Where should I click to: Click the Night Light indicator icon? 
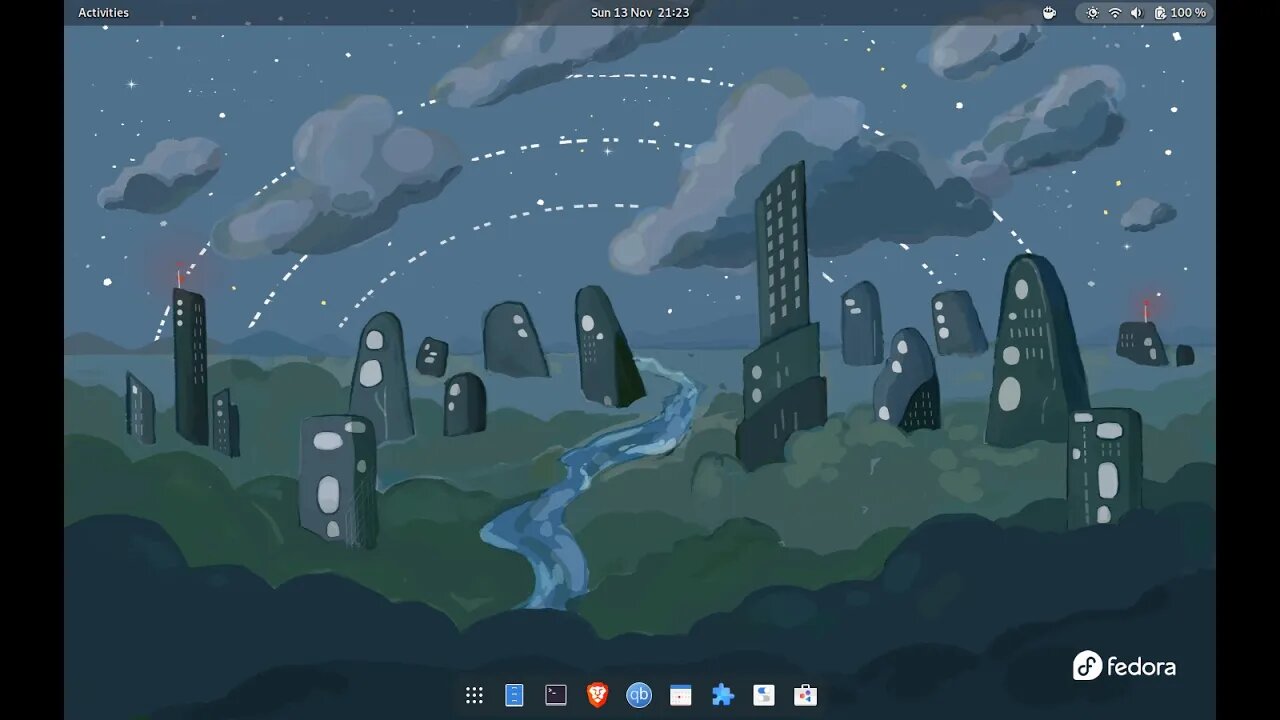click(1092, 13)
